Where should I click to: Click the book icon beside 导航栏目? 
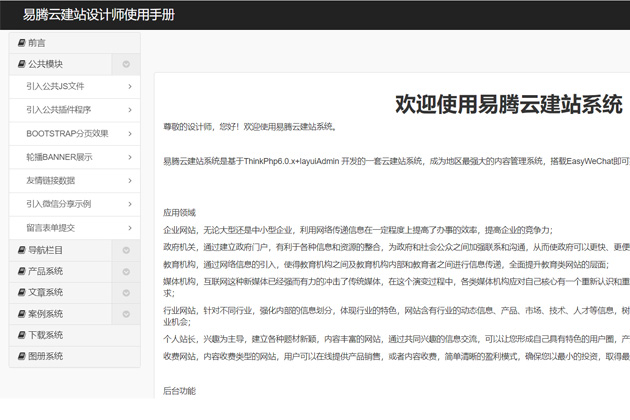tap(22, 250)
